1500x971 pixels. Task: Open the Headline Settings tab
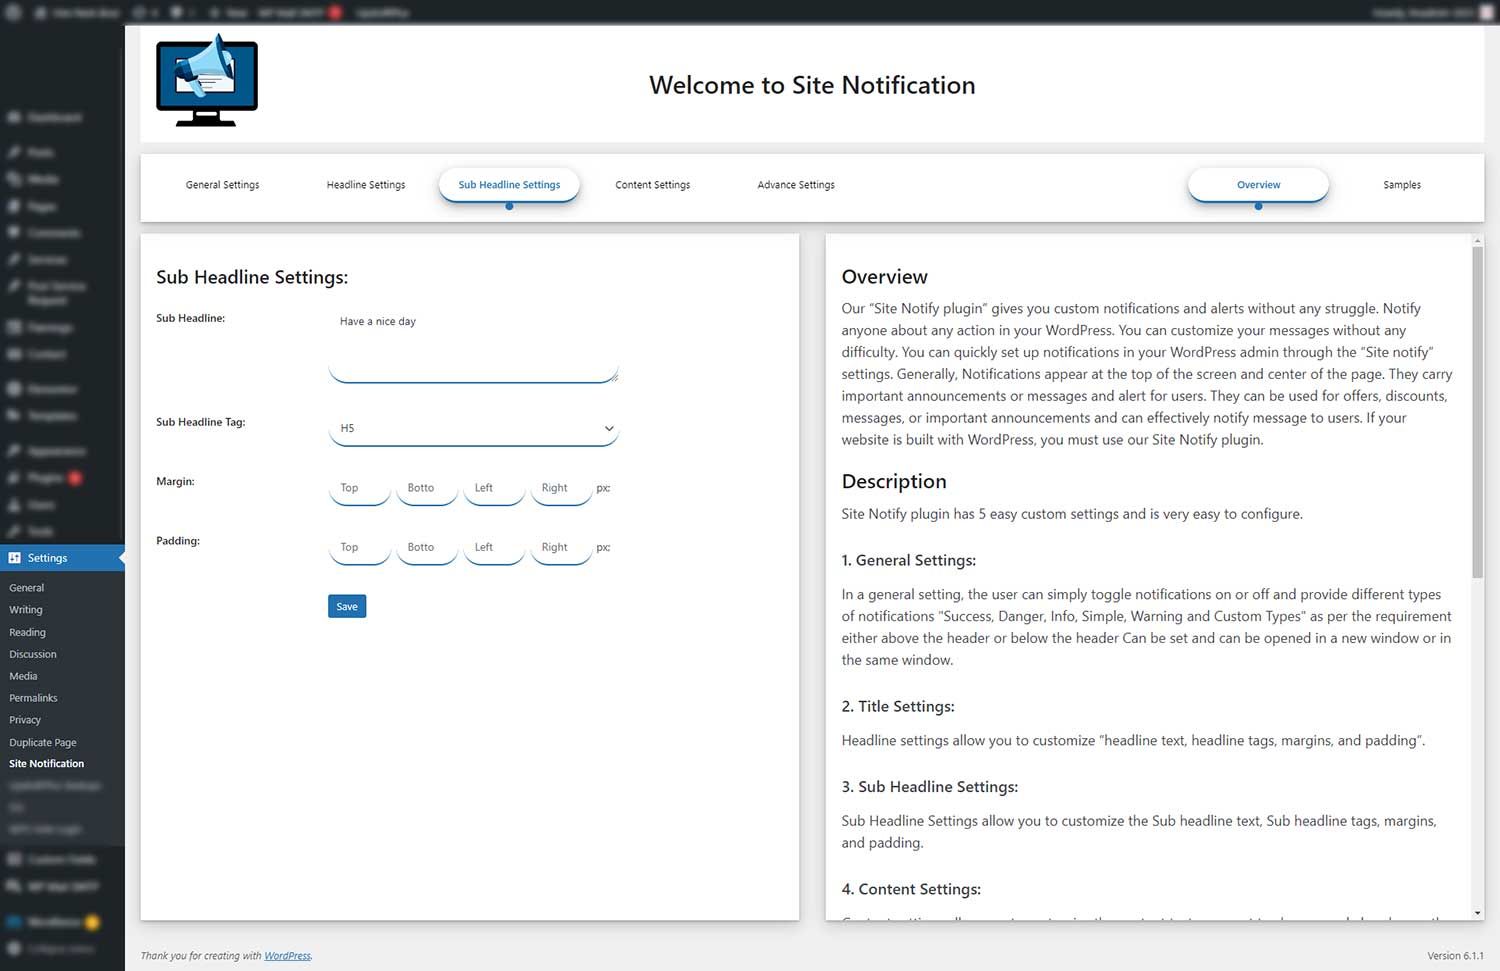[366, 185]
